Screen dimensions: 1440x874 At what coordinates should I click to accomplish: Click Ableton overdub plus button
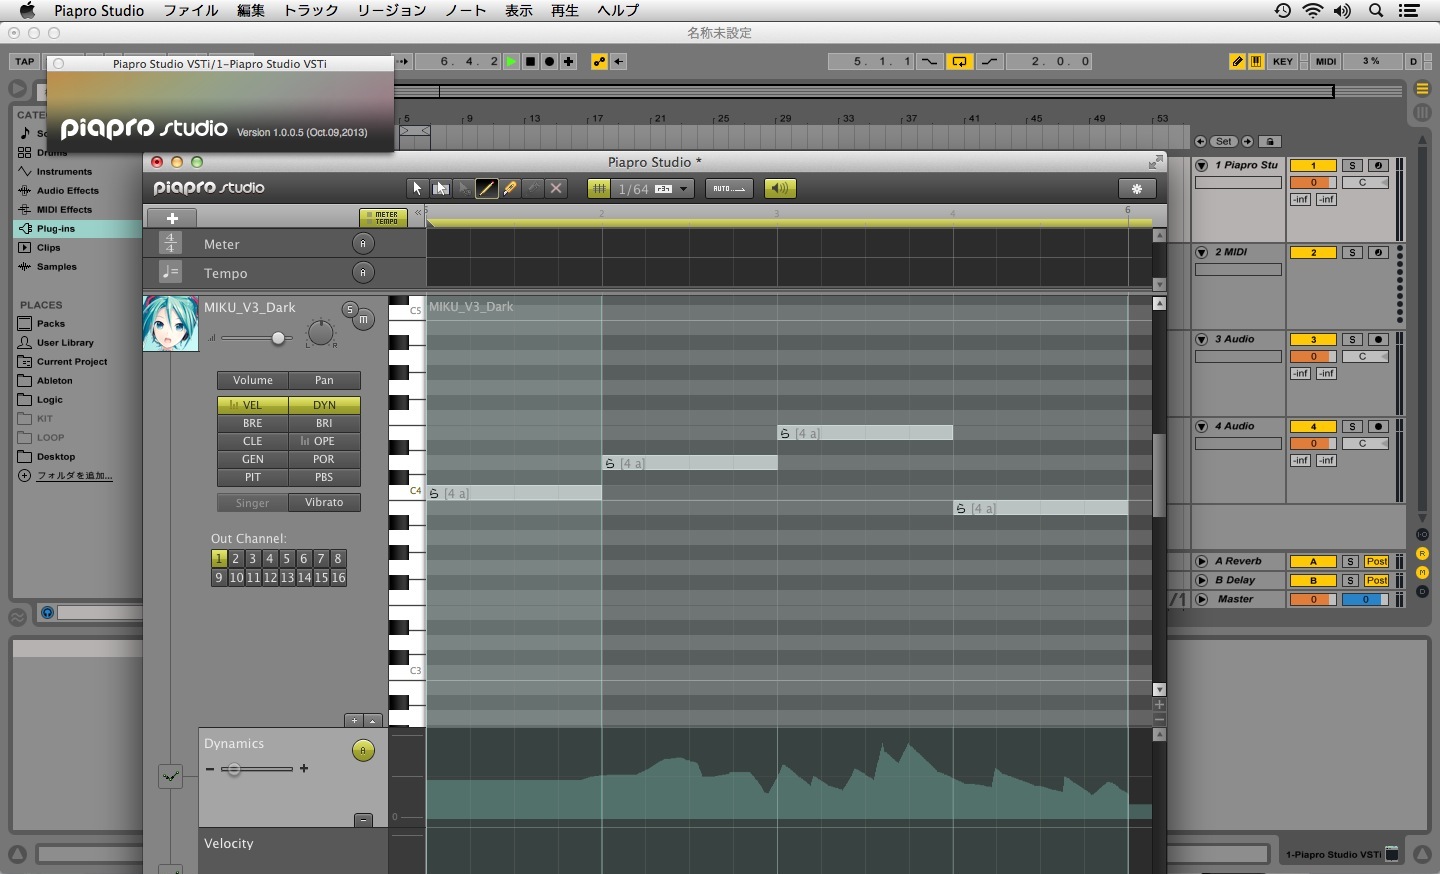[568, 61]
